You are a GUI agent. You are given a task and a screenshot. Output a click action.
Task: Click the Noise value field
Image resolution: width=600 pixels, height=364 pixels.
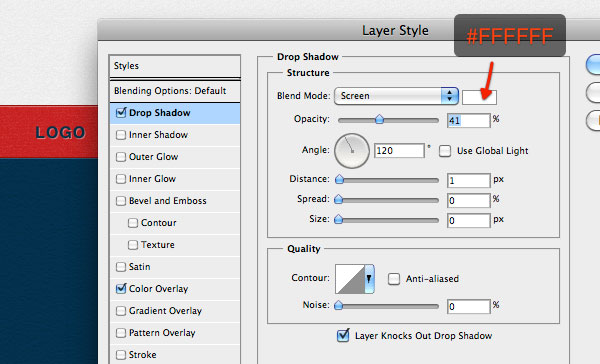pyautogui.click(x=468, y=307)
